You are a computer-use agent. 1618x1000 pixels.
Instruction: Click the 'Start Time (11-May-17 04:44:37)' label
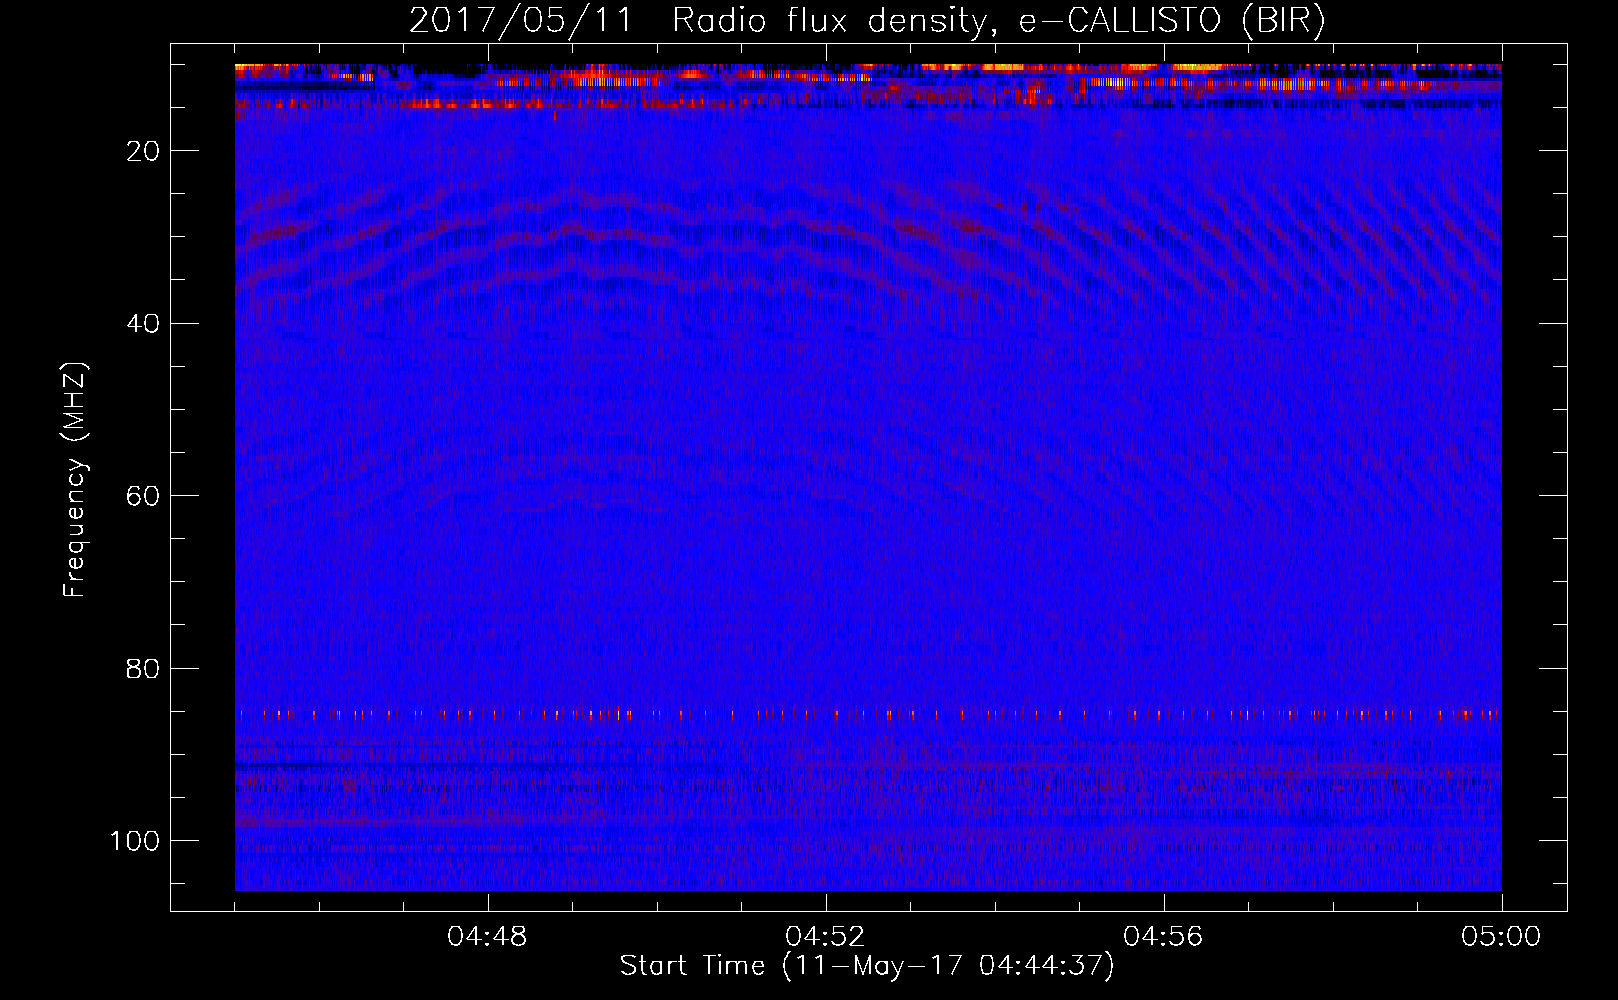[867, 966]
